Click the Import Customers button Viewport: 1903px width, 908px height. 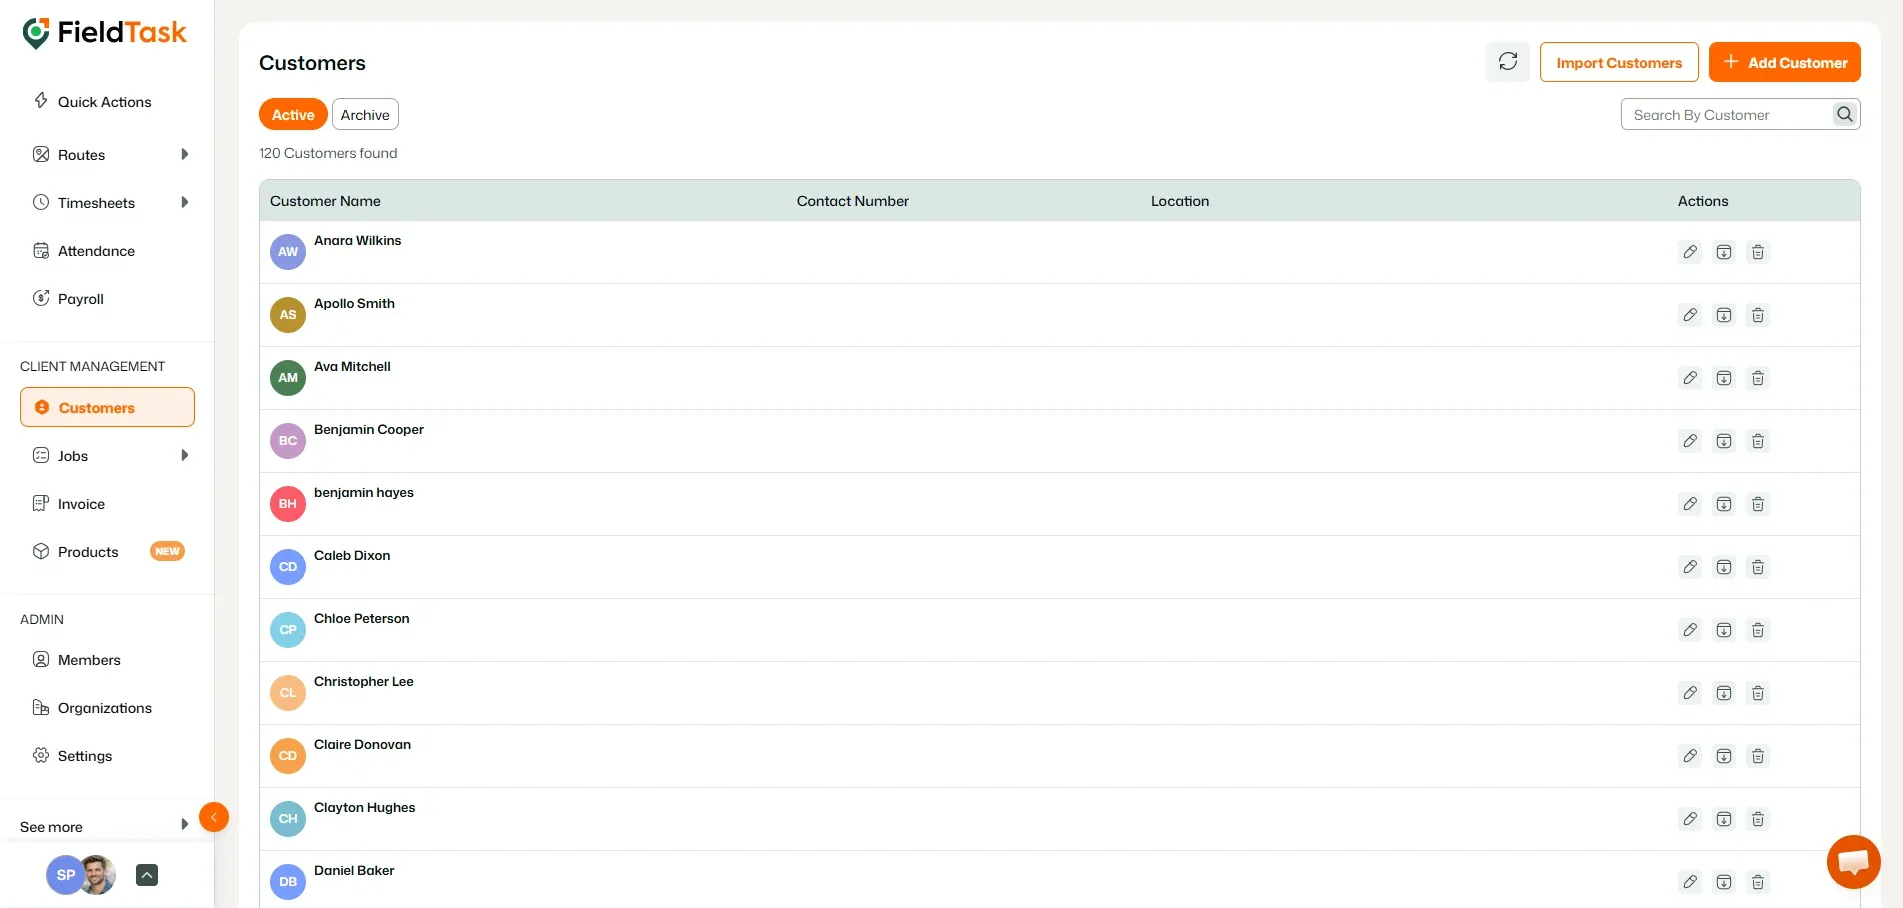(1619, 62)
